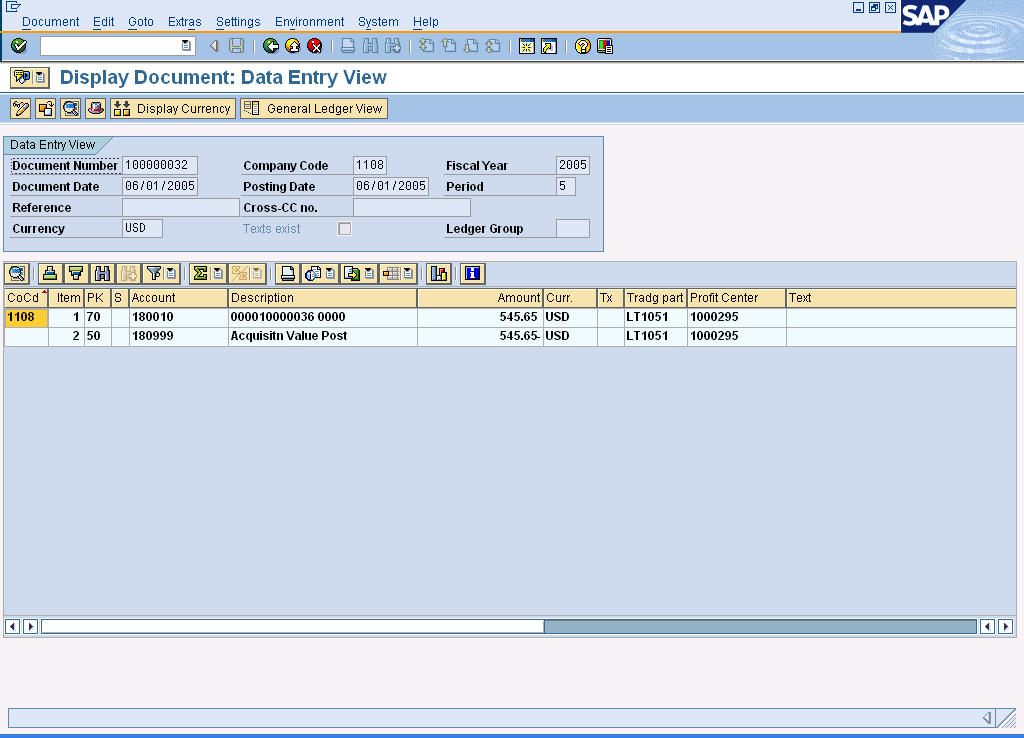1024x738 pixels.
Task: Open the Services for Object dropdown
Action: [40, 77]
